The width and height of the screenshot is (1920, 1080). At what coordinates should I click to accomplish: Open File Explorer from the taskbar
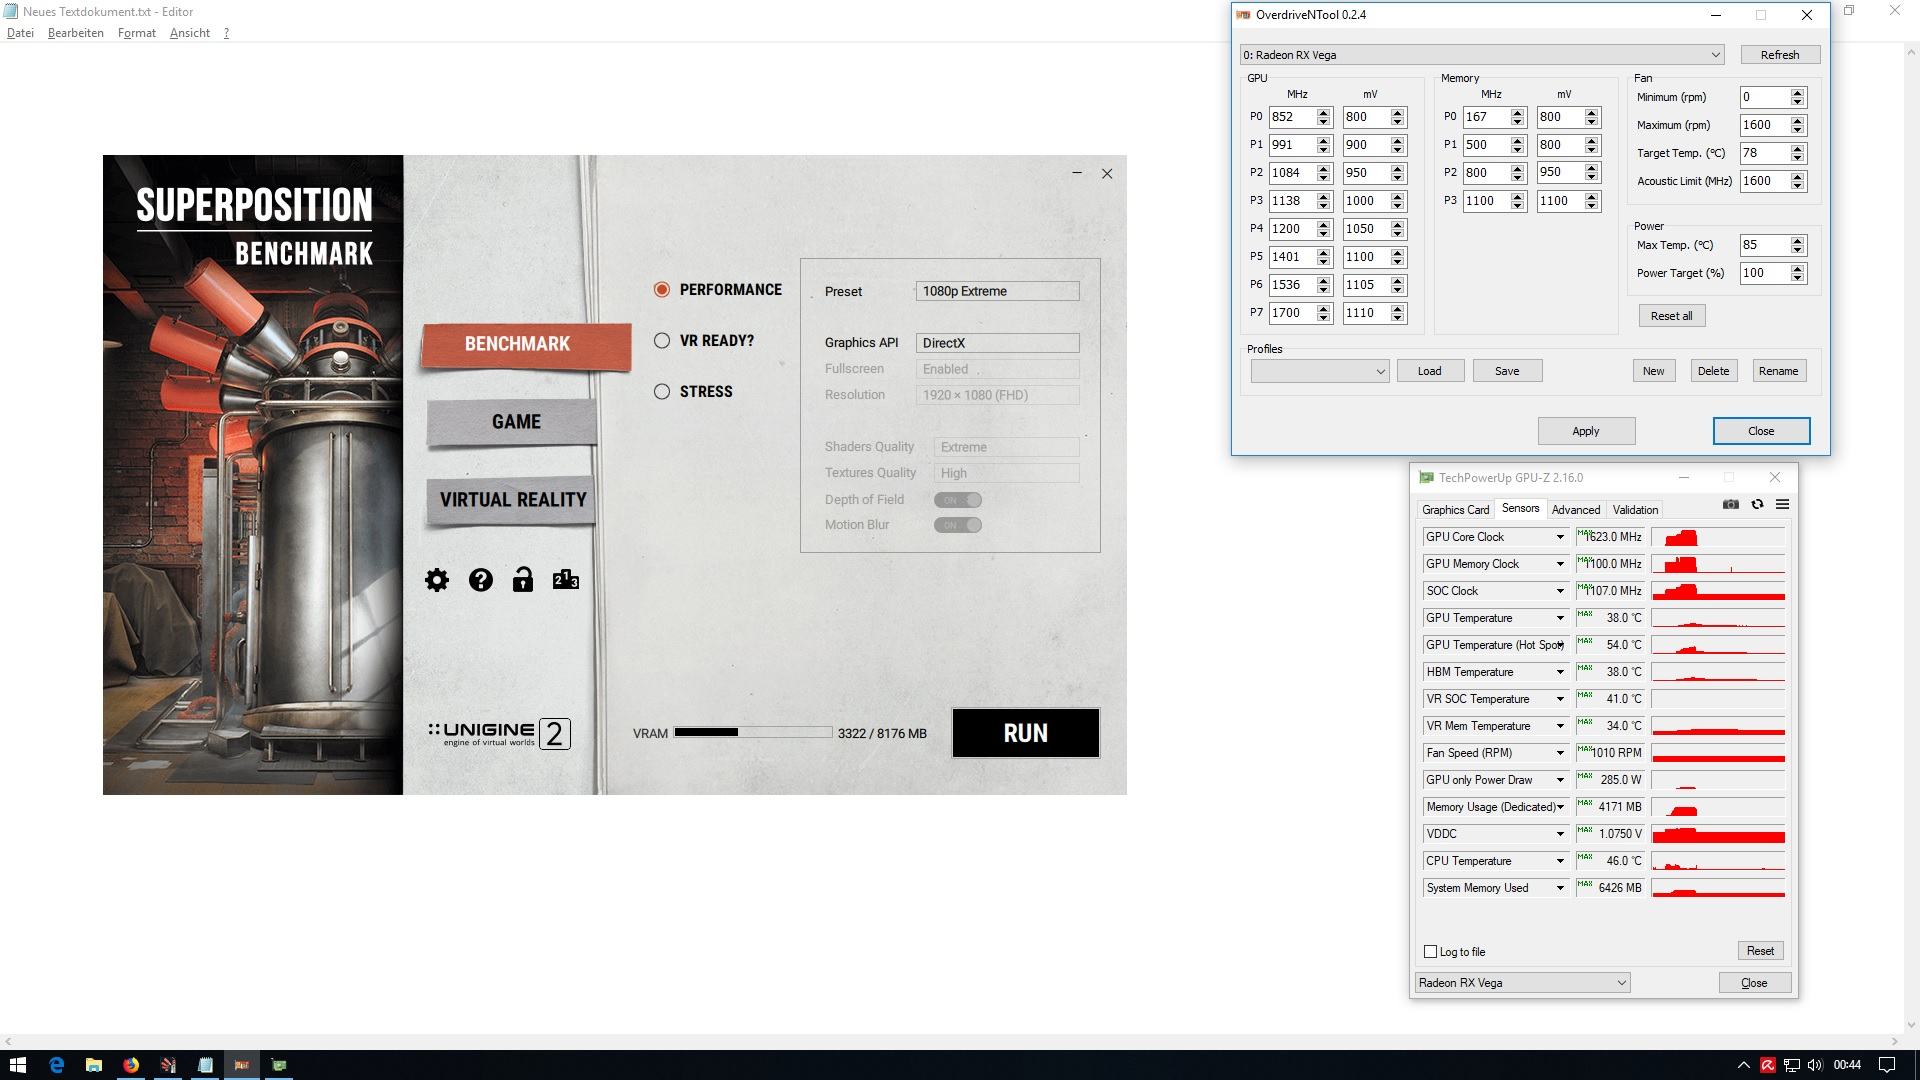click(93, 1065)
